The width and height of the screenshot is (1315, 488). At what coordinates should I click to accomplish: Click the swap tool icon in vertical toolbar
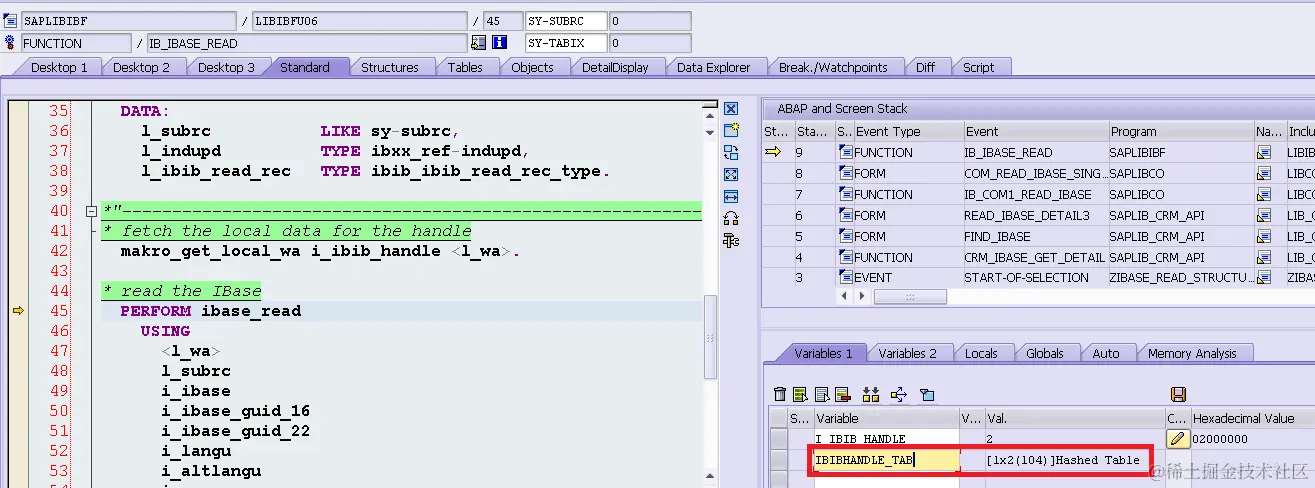tap(731, 152)
